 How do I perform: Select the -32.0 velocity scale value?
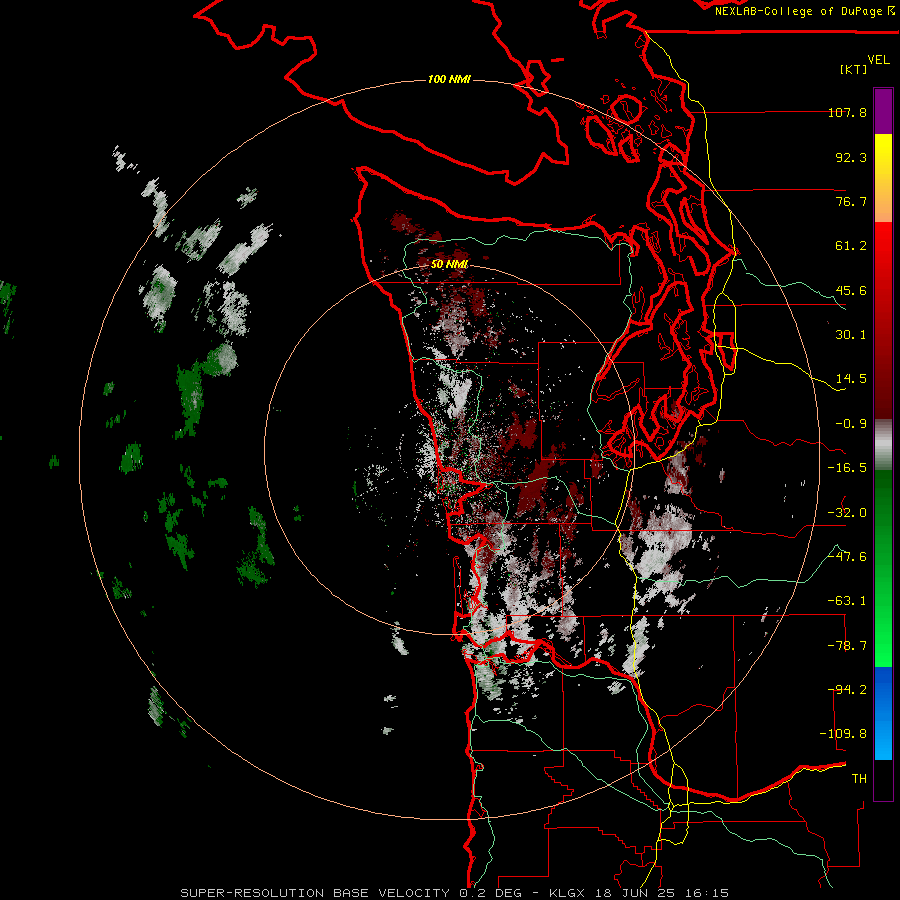tap(847, 513)
